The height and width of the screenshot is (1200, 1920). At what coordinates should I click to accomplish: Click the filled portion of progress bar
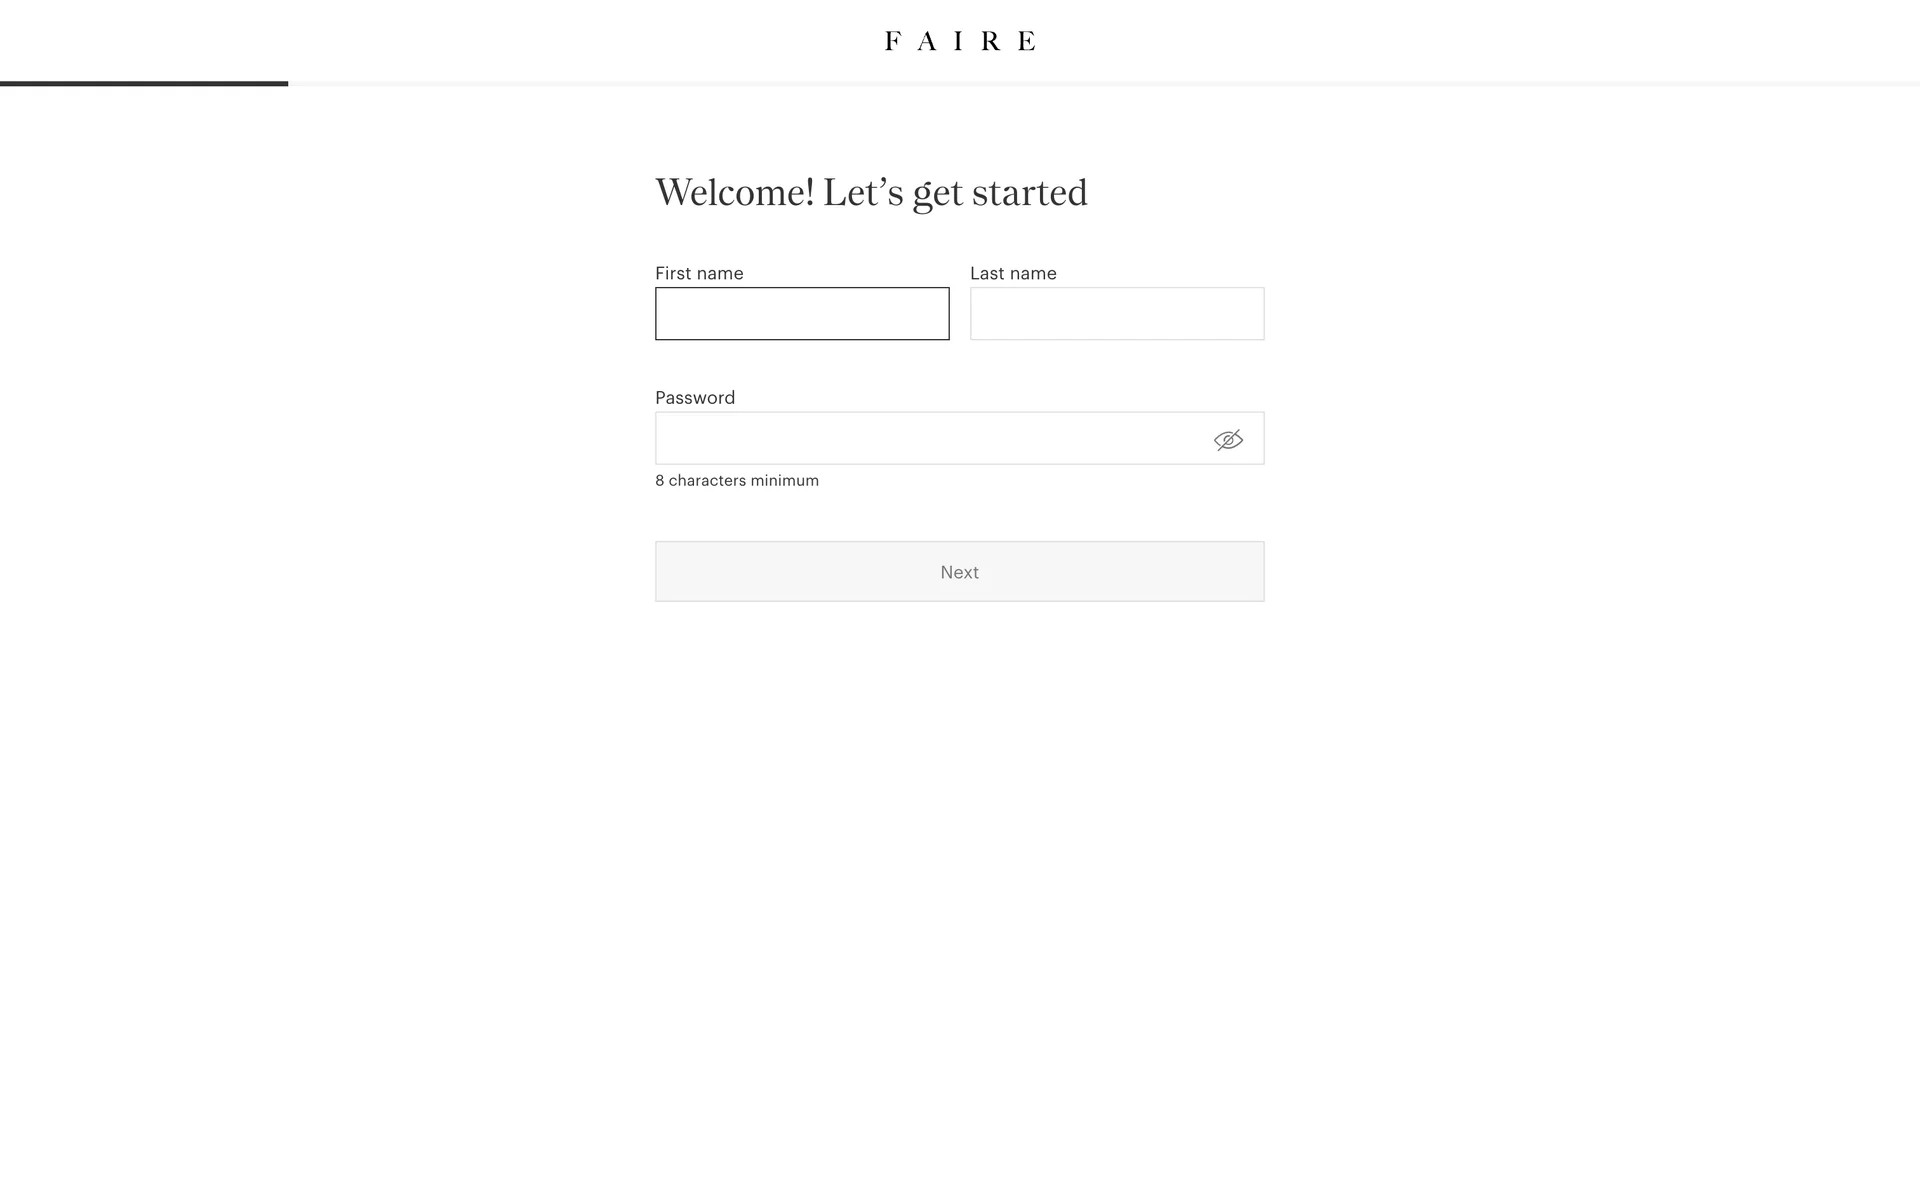pos(144,84)
